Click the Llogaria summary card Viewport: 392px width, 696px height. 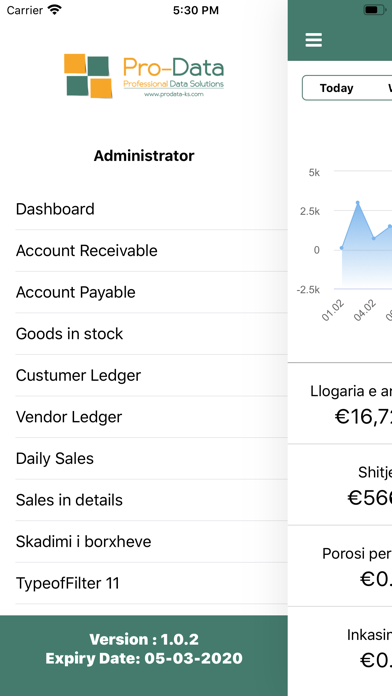pyautogui.click(x=340, y=403)
